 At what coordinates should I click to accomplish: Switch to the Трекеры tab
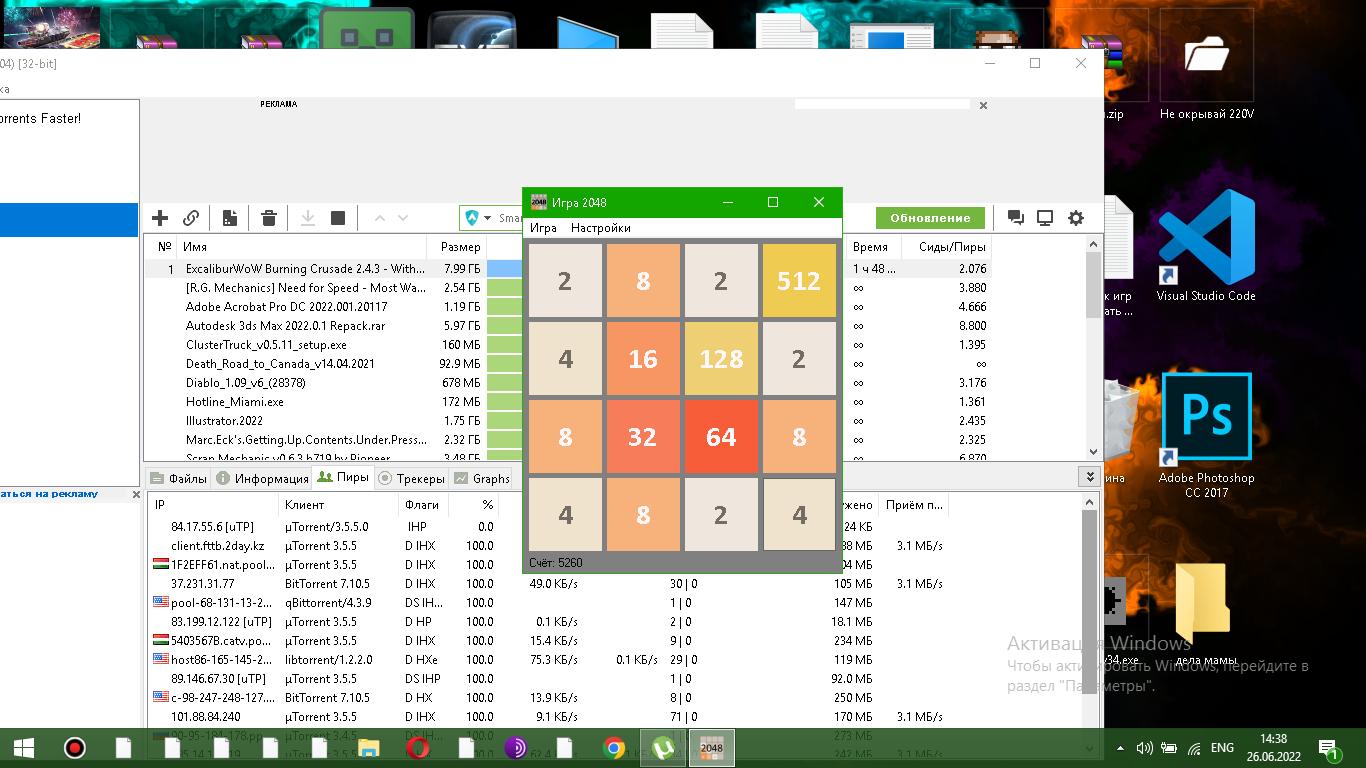coord(411,478)
